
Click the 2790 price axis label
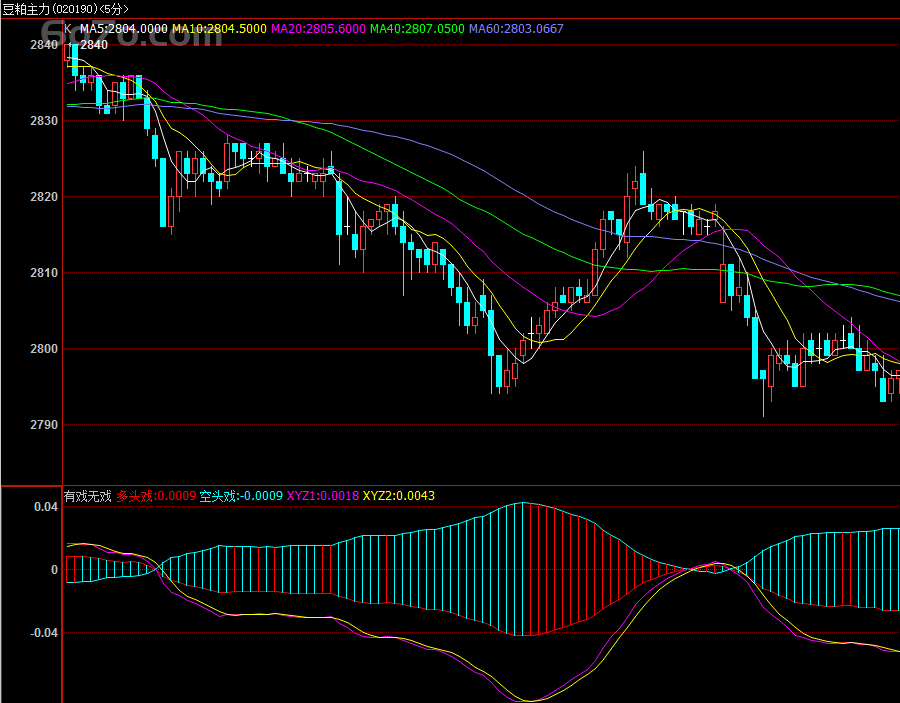pyautogui.click(x=44, y=425)
